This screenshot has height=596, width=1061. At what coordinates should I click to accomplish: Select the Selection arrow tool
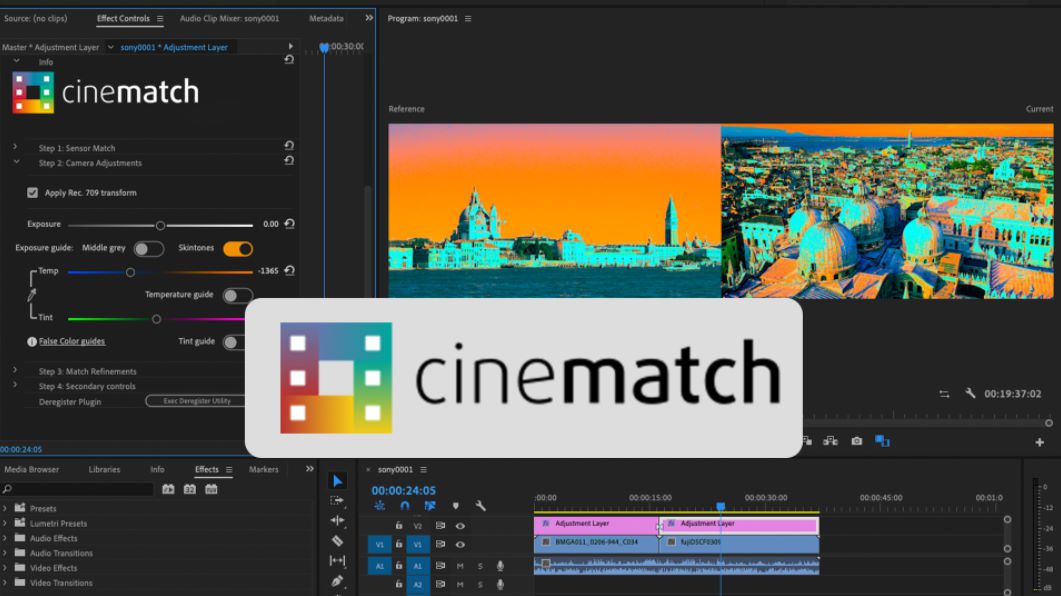point(337,481)
